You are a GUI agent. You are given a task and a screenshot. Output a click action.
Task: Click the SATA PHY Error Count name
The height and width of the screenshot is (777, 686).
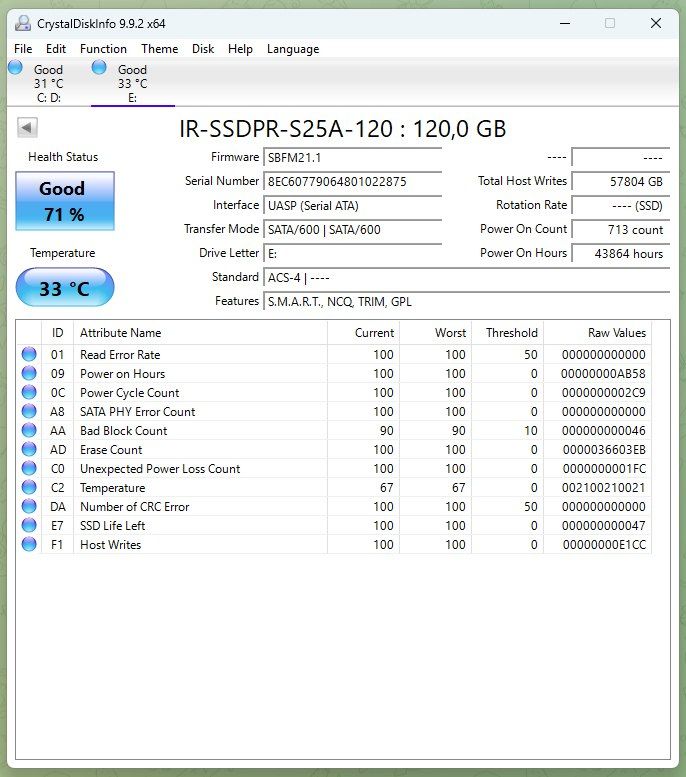point(138,412)
